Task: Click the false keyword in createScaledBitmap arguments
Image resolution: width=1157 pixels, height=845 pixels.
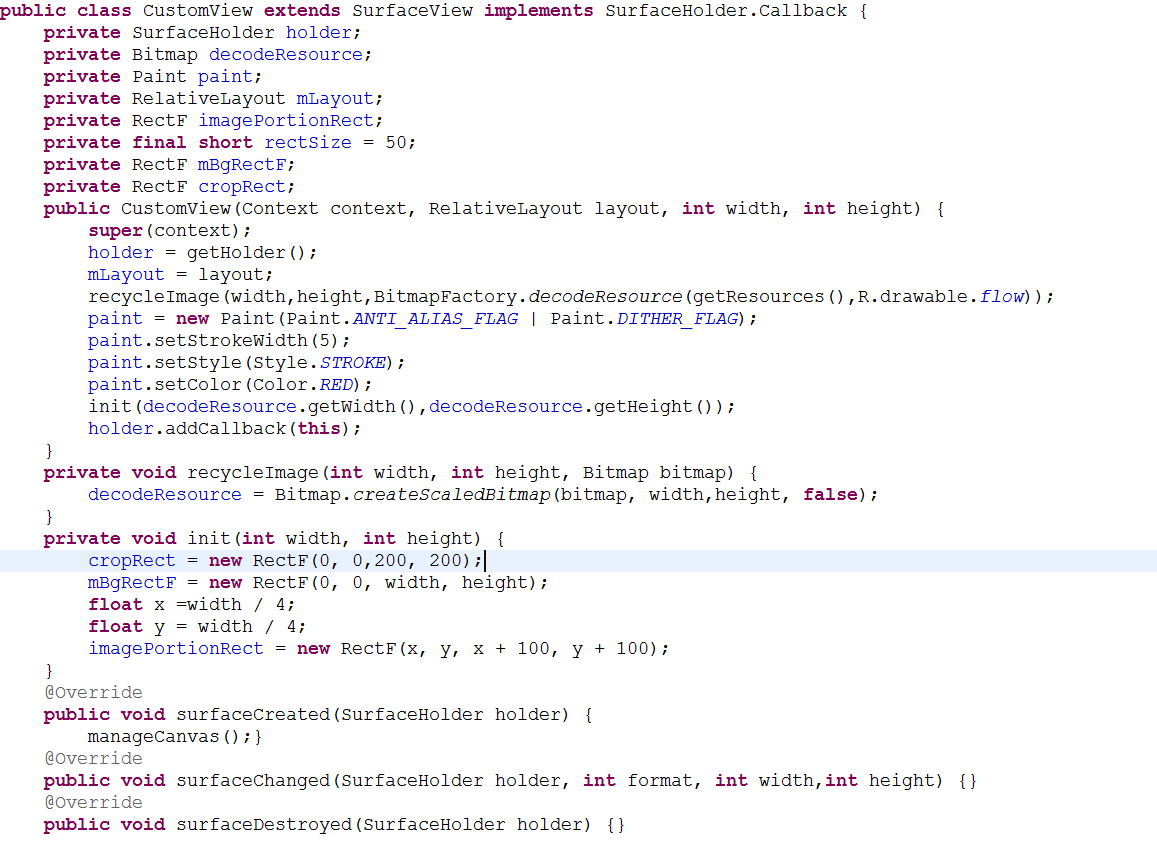Action: point(830,495)
